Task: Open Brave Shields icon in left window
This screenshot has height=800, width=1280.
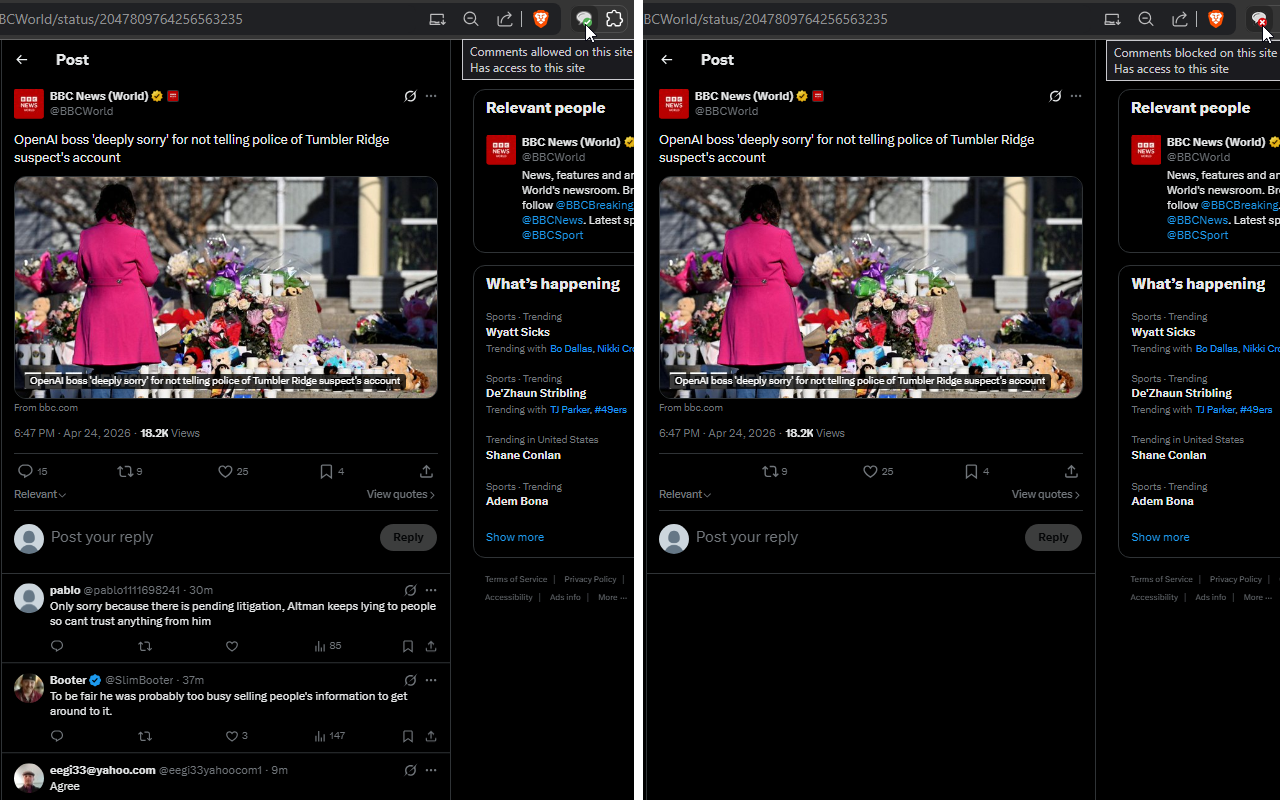Action: [x=540, y=19]
